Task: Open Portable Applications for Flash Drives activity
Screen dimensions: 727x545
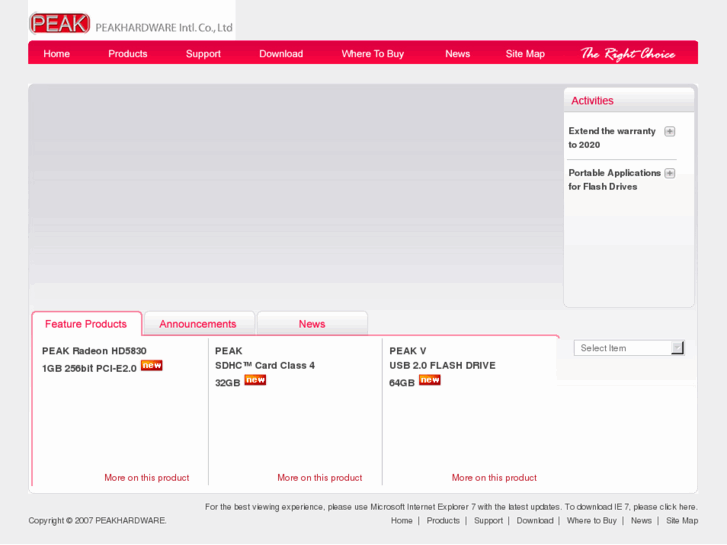Action: tap(614, 180)
